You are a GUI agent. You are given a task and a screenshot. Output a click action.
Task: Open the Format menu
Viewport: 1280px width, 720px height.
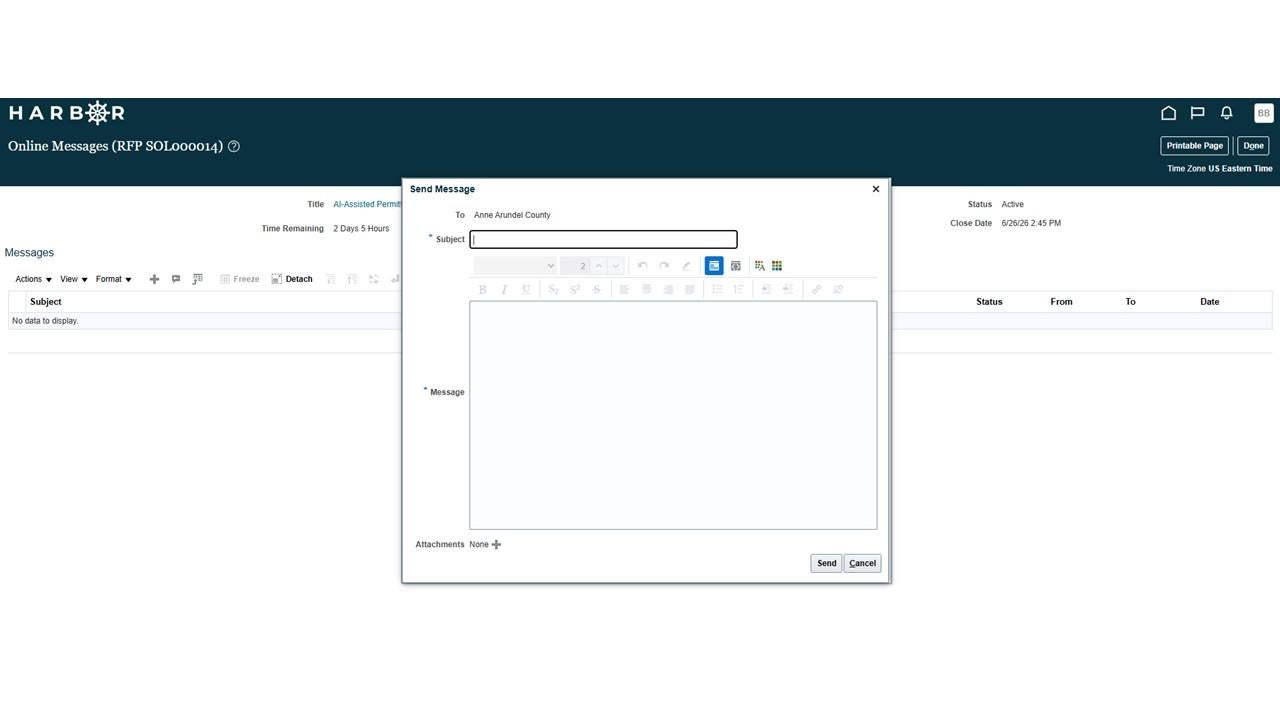(114, 279)
